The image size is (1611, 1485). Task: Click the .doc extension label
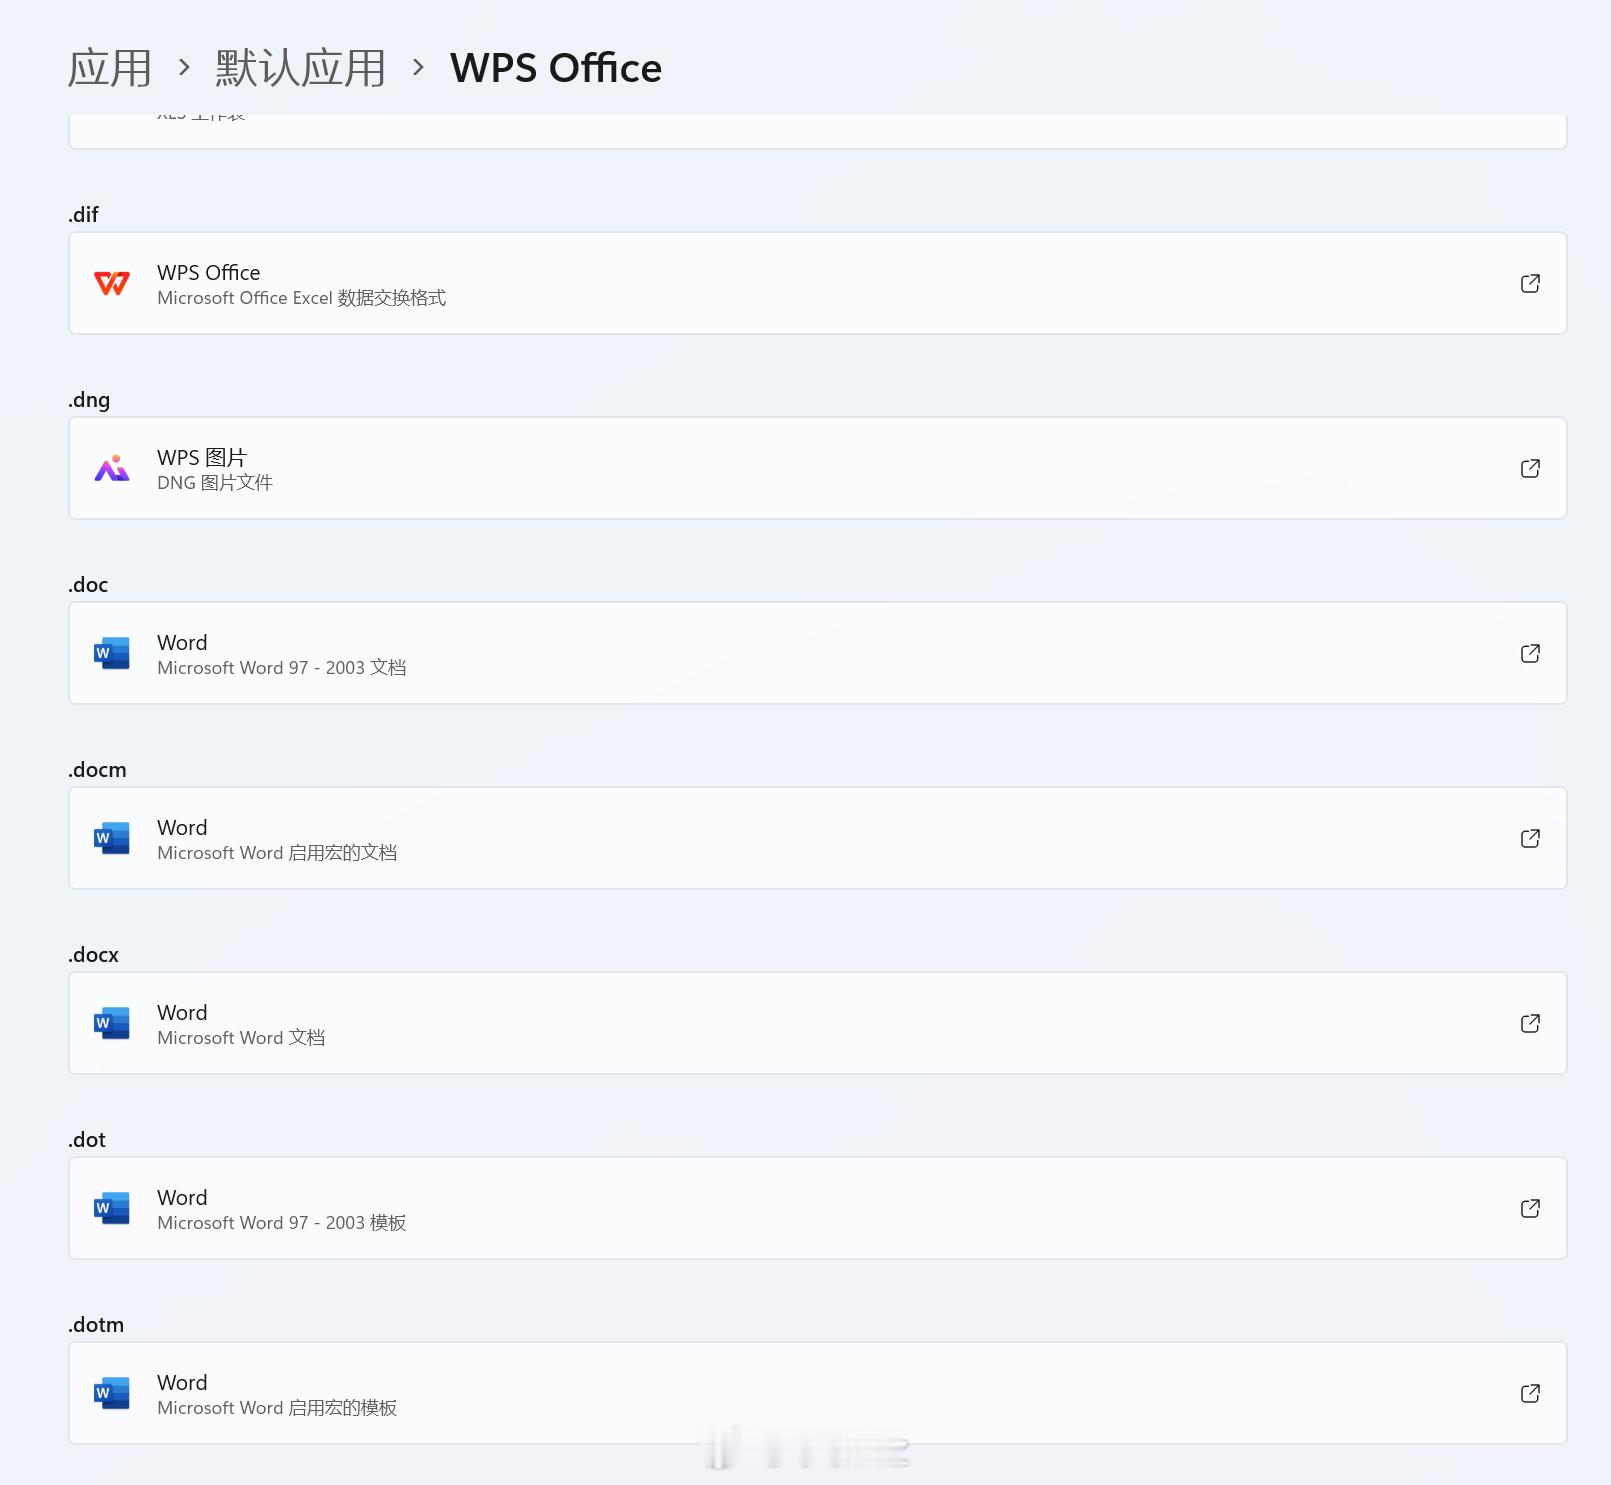point(88,585)
